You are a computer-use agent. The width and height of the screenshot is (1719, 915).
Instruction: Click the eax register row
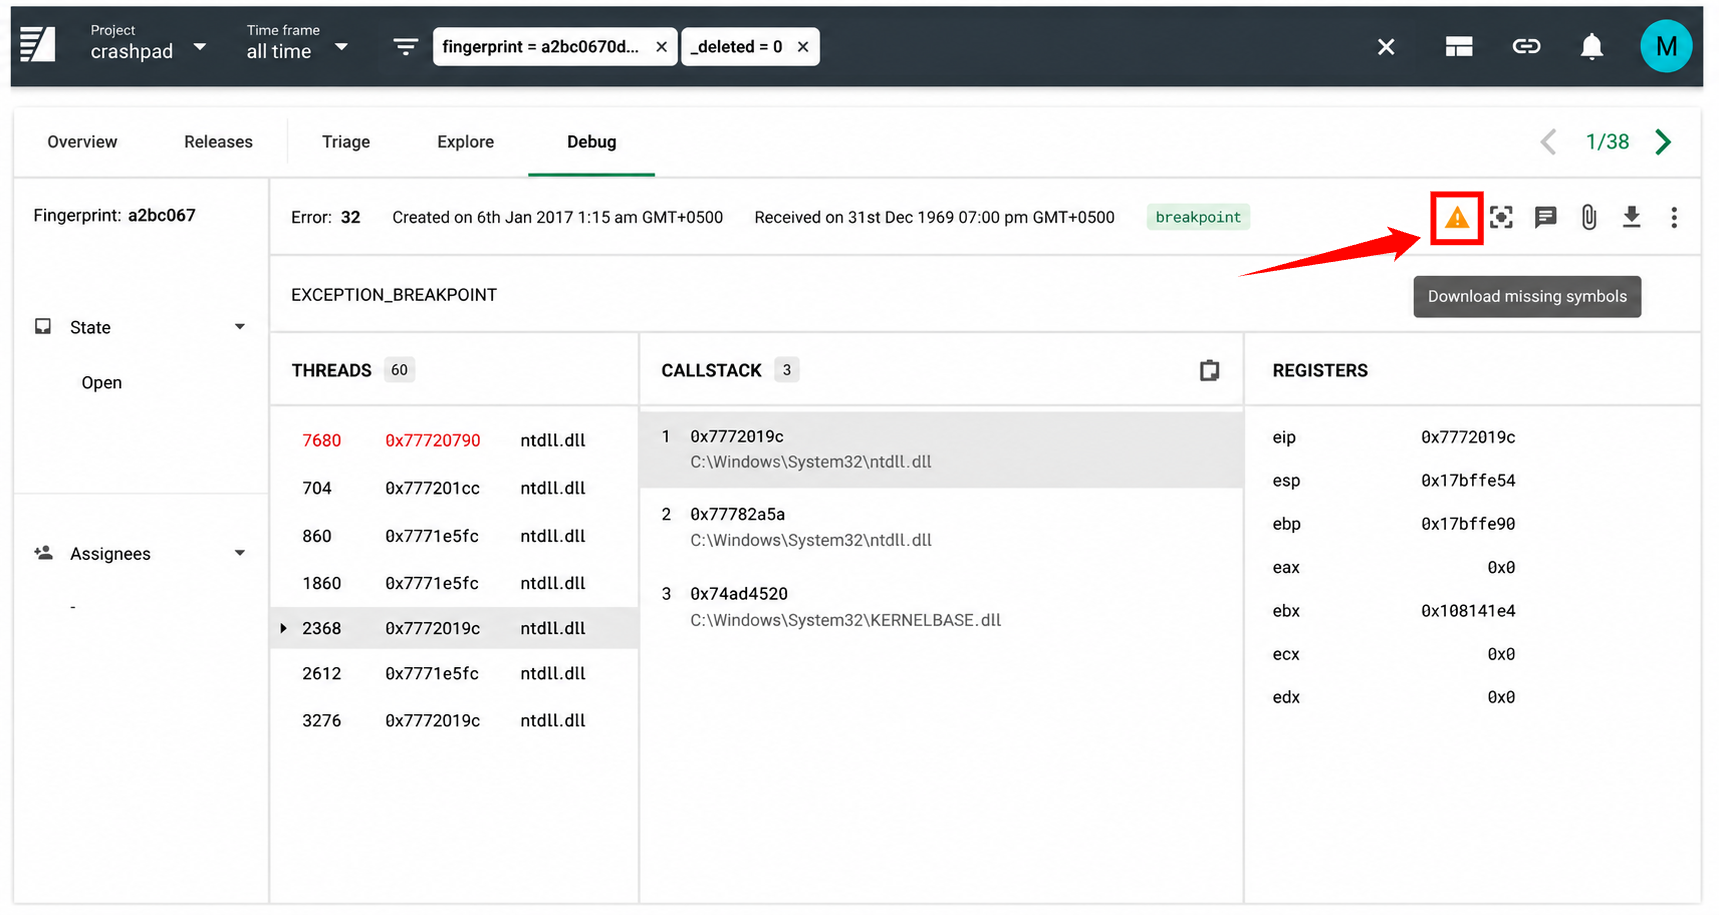[x=1394, y=567]
